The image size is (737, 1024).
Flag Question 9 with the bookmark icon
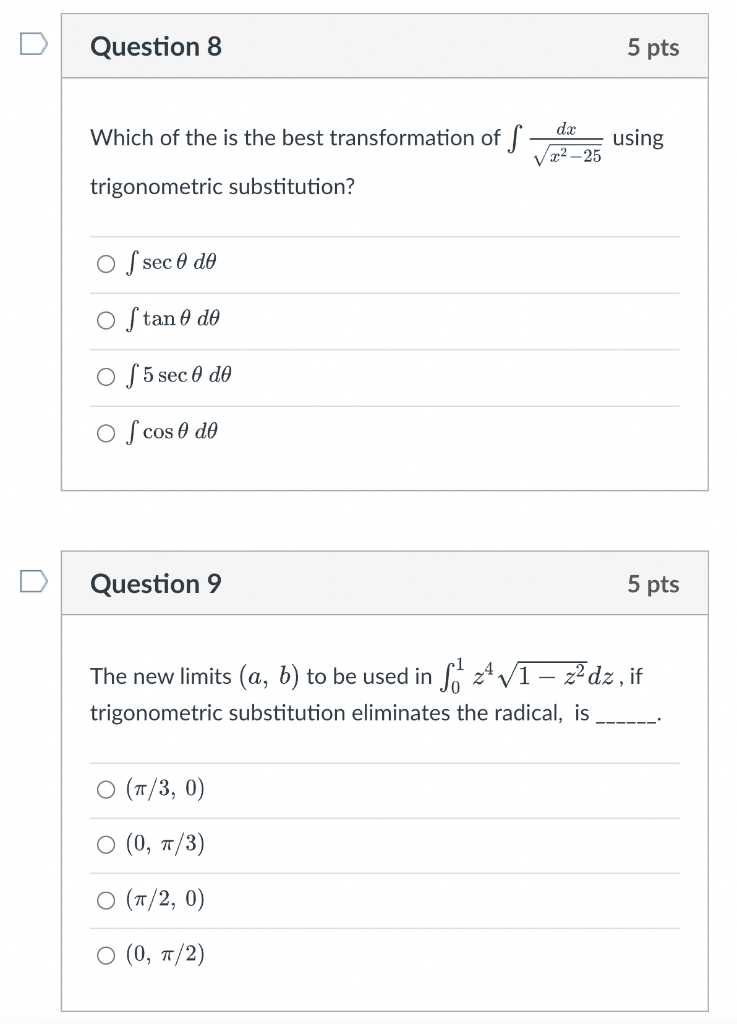point(34,580)
